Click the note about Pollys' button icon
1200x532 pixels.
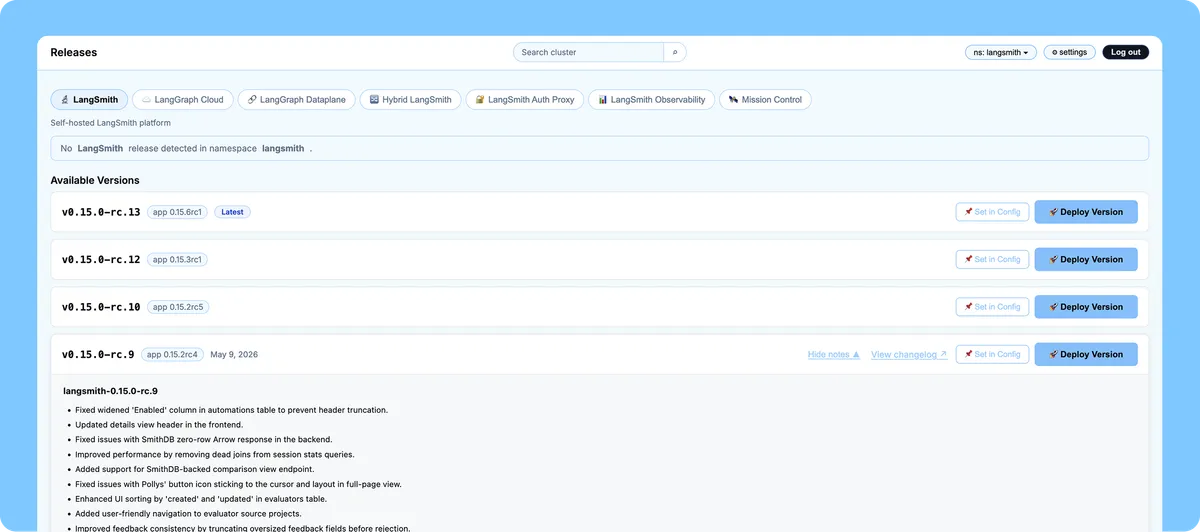238,484
